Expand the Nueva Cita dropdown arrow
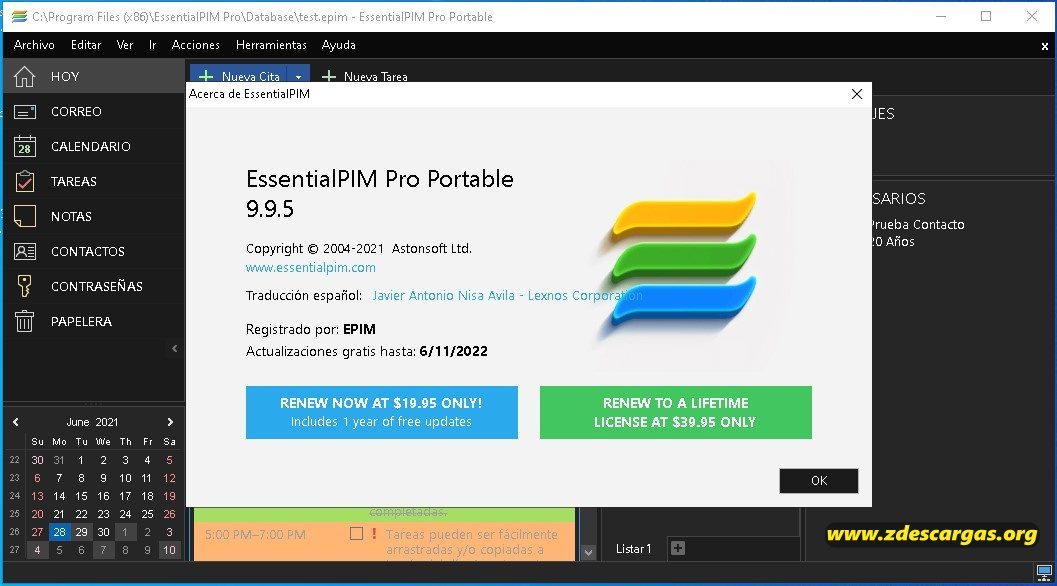The image size is (1057, 586). (299, 77)
